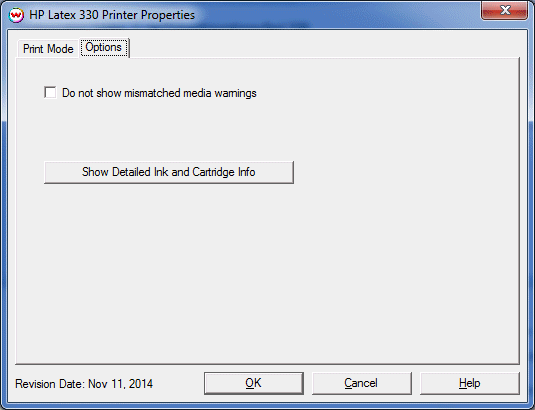The width and height of the screenshot is (535, 410).
Task: View detailed ink cartridge information
Action: pos(169,172)
